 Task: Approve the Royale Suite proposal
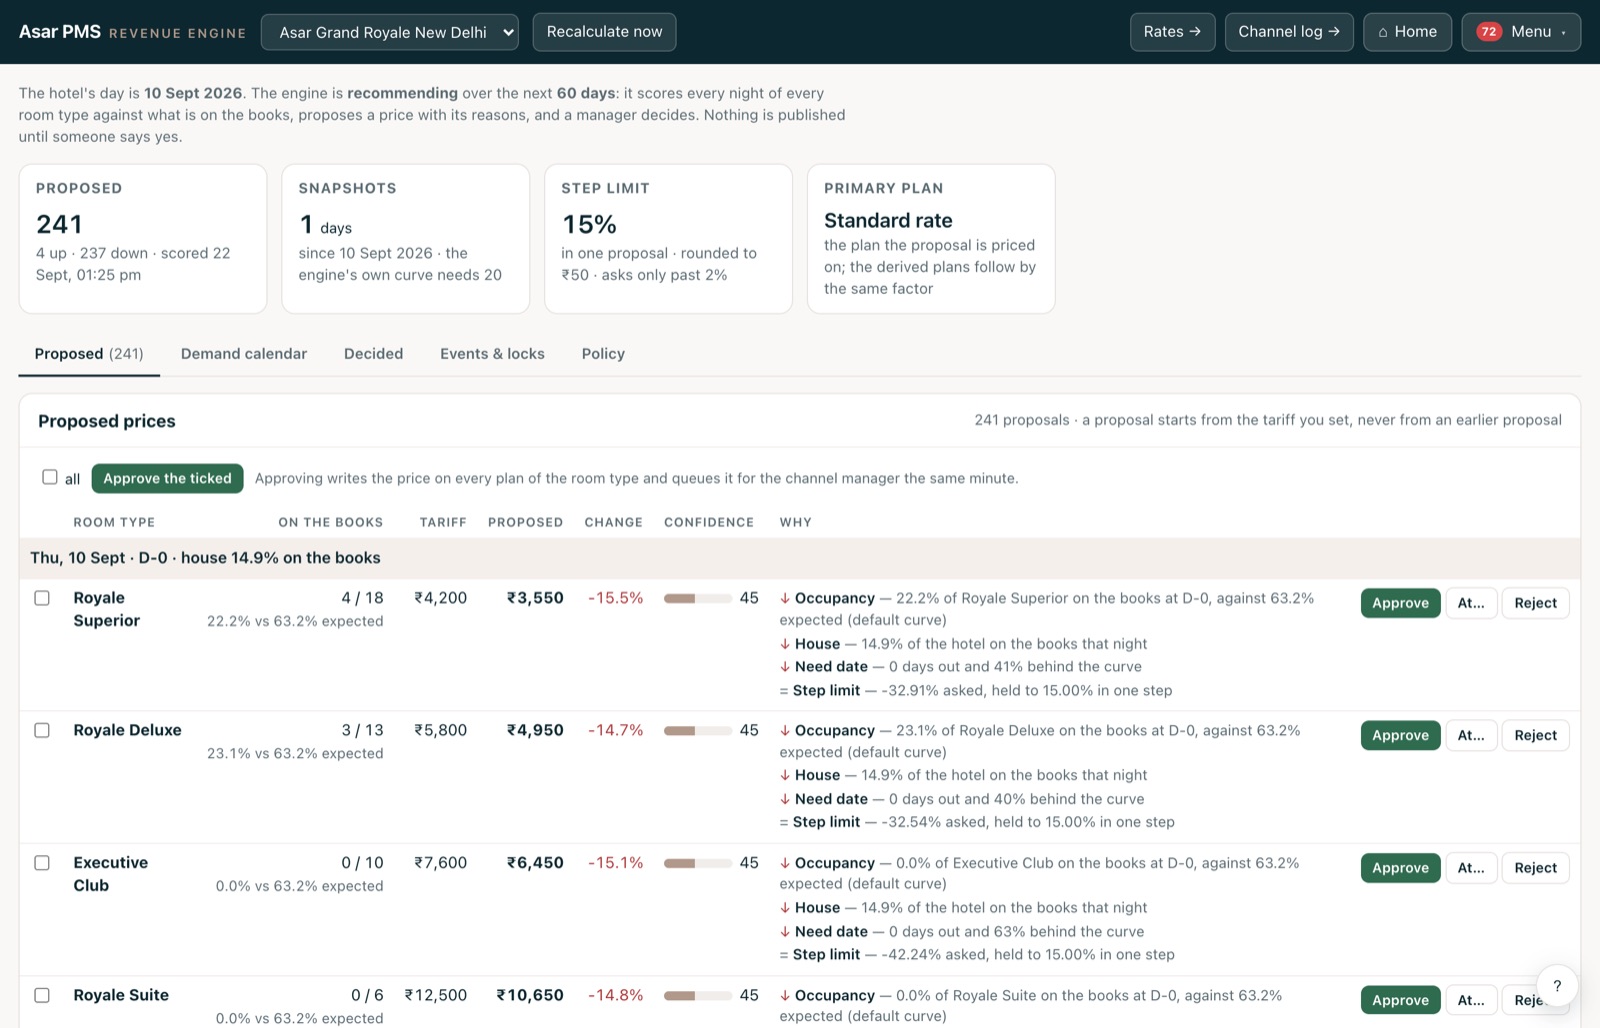point(1400,1000)
